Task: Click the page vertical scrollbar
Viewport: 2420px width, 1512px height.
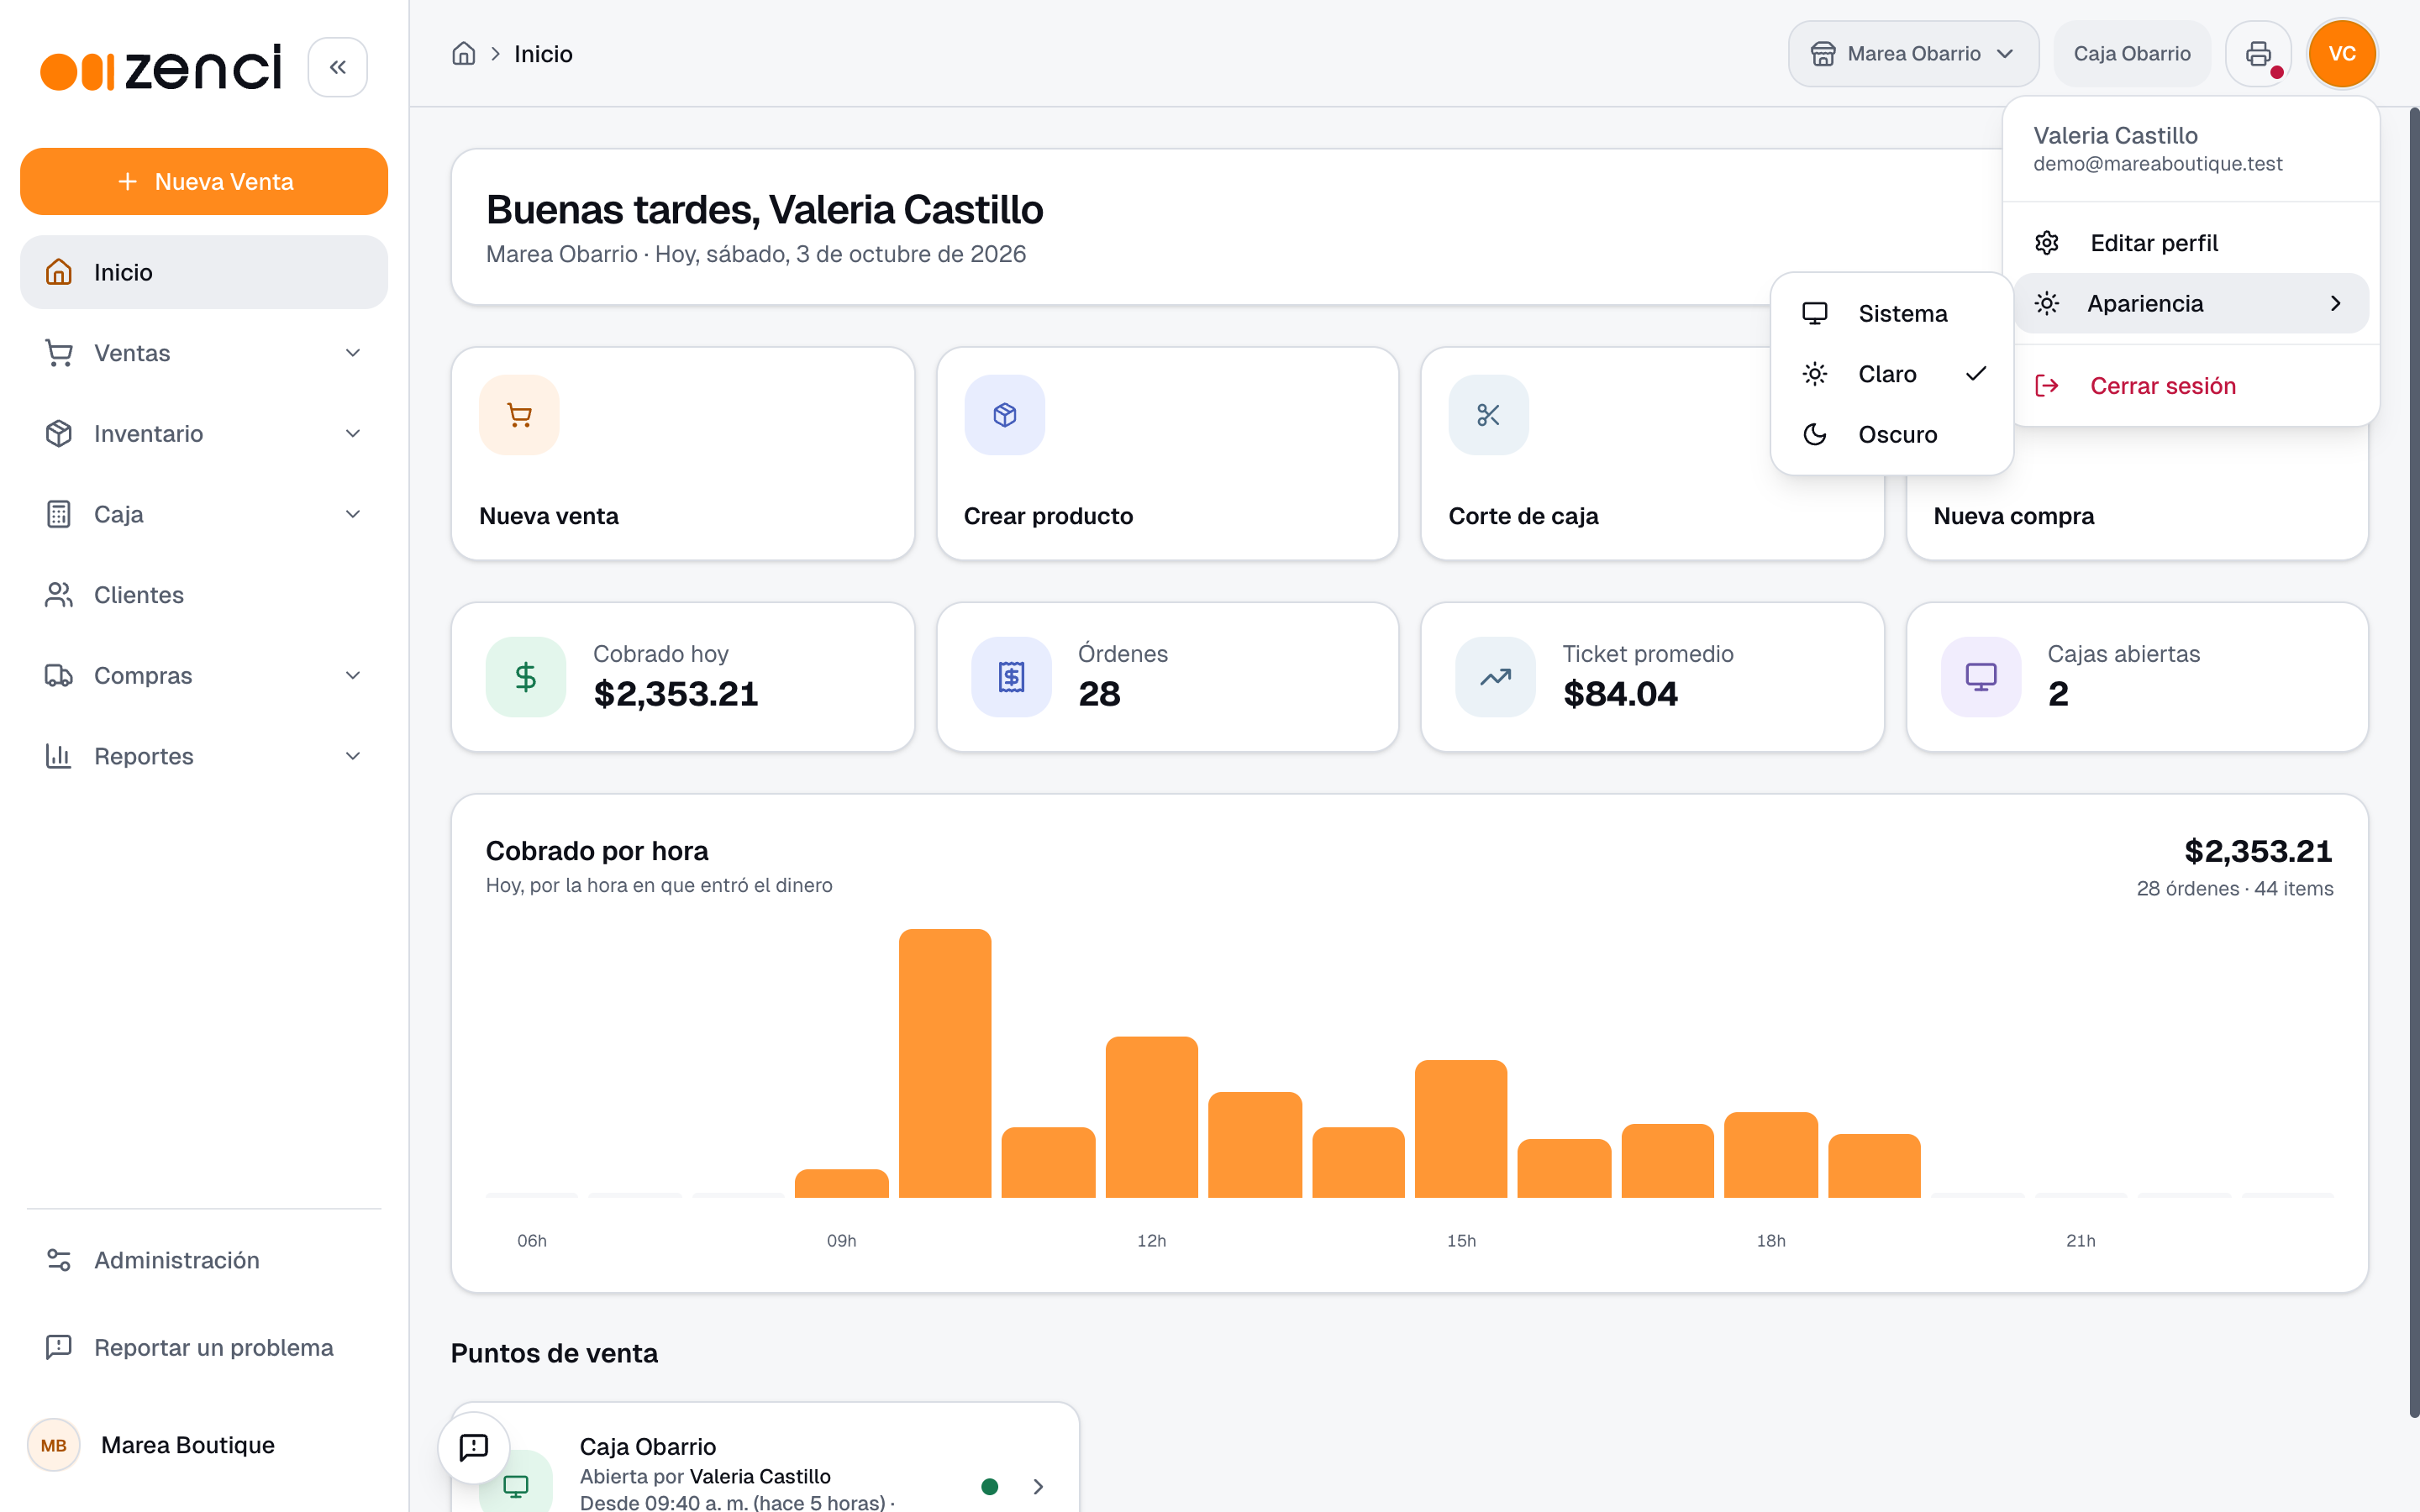Action: coord(2413,760)
